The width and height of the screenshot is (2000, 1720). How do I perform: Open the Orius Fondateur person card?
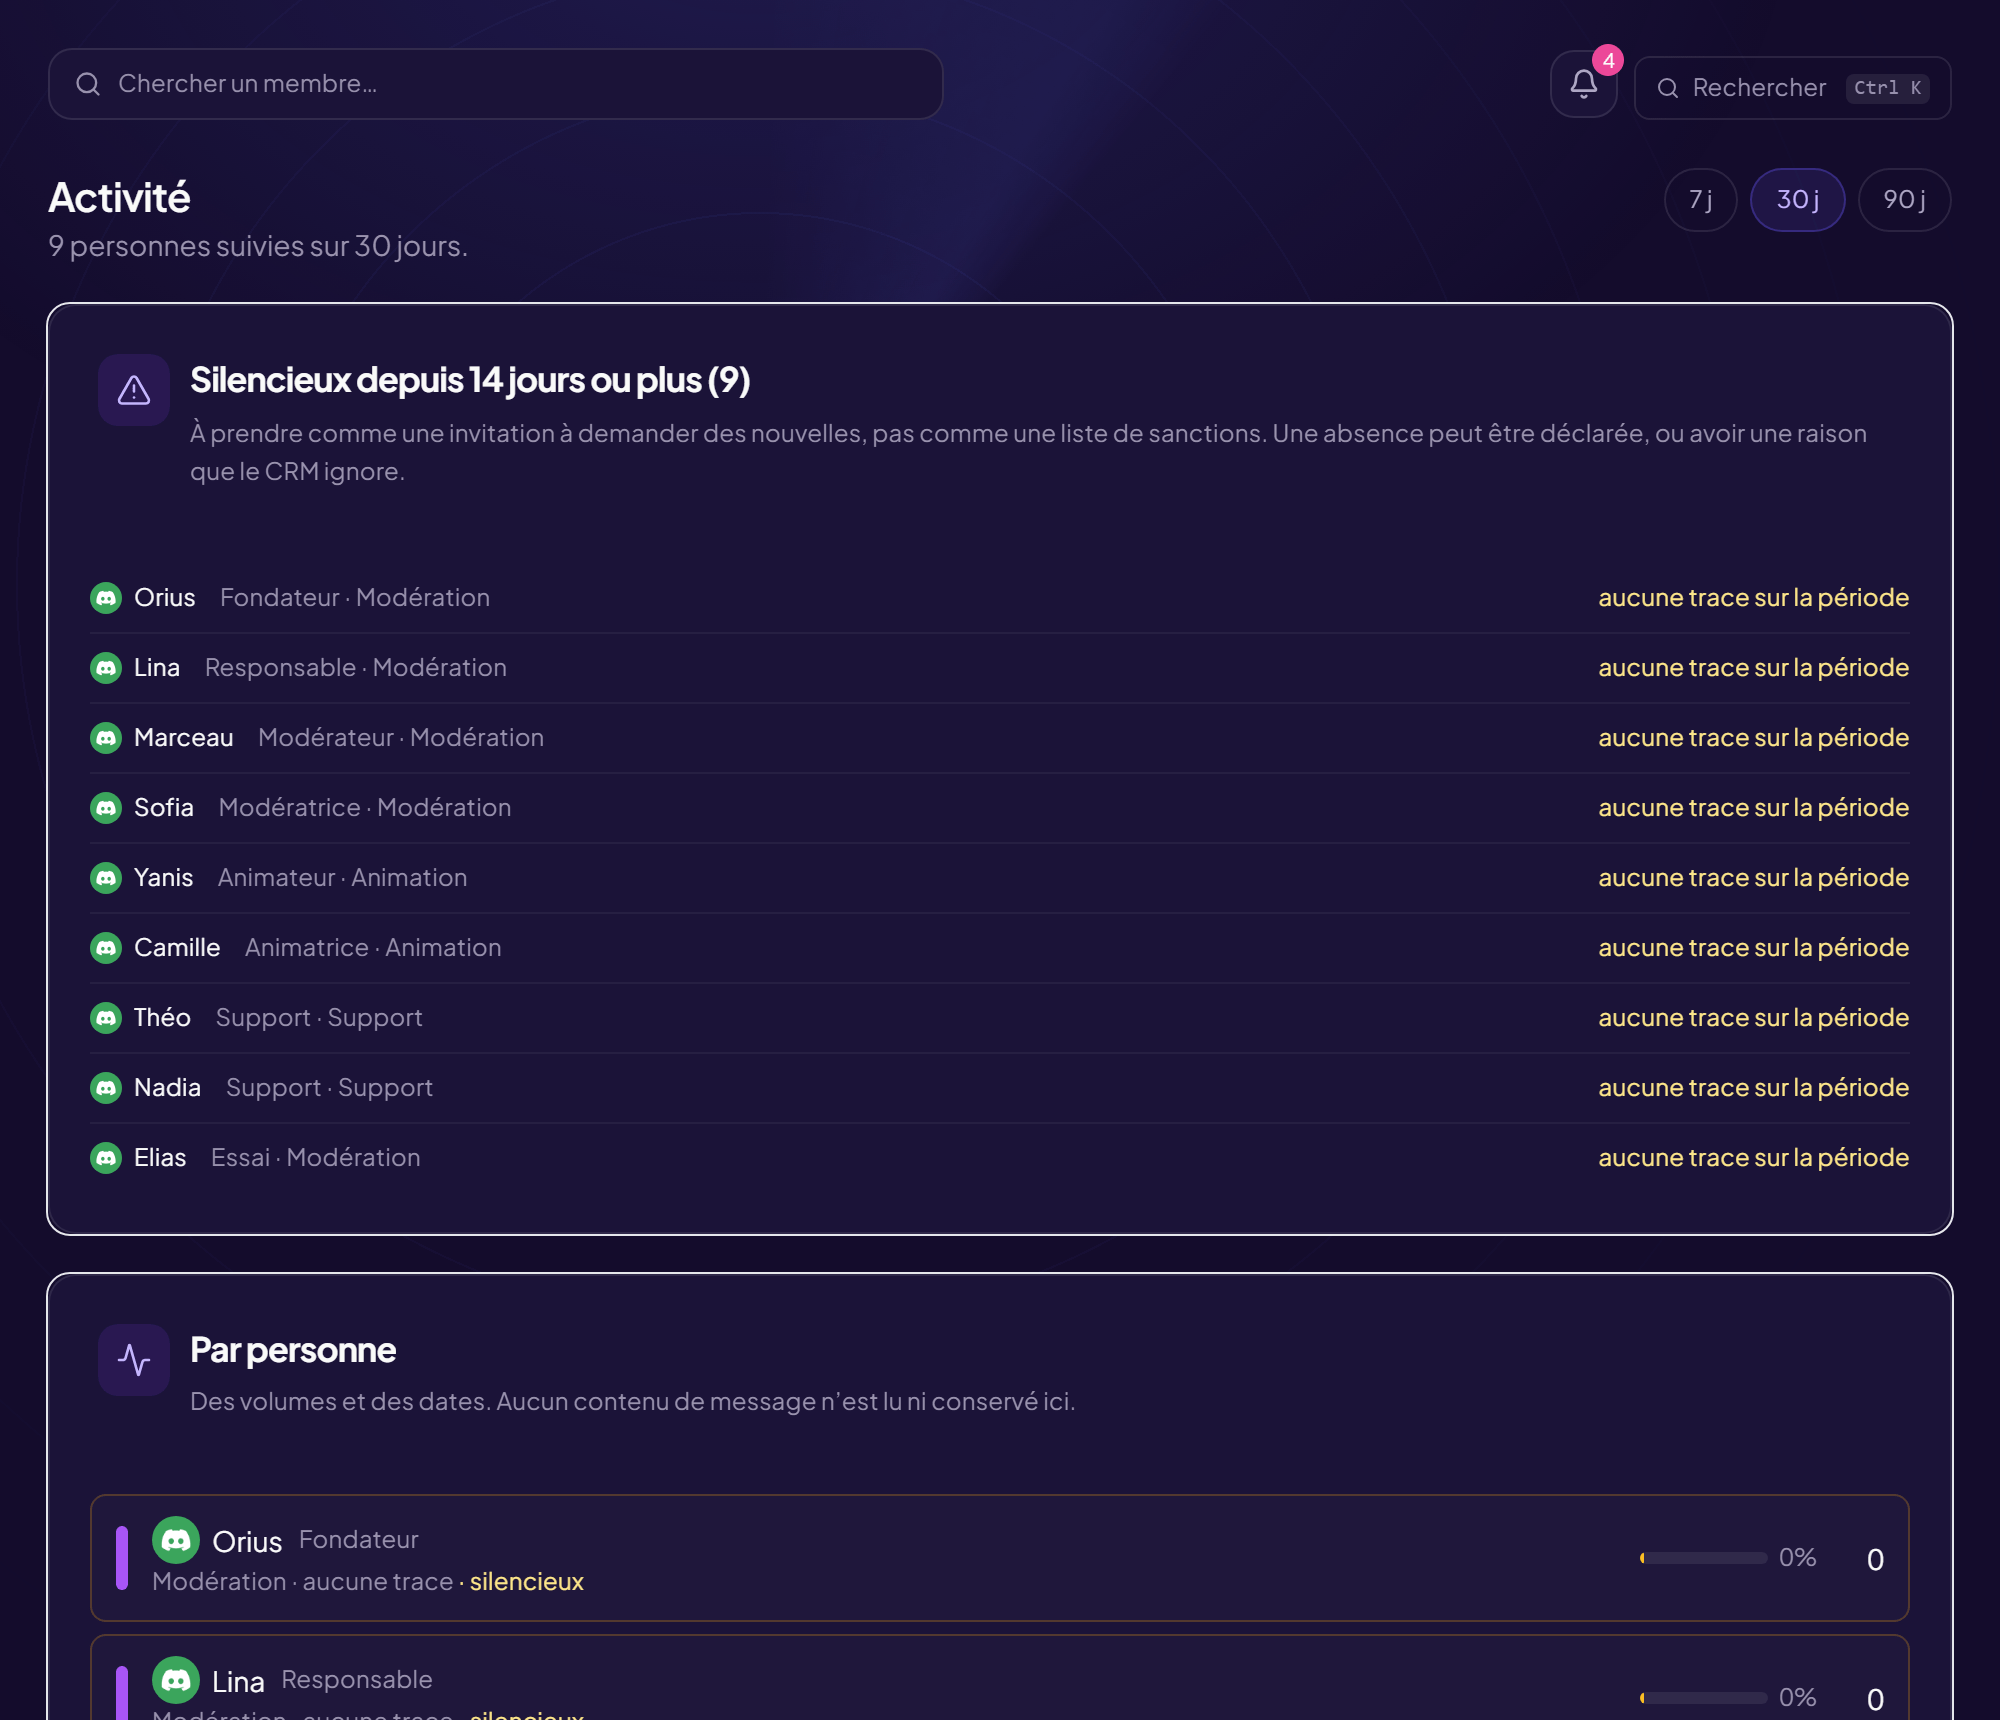(x=999, y=1558)
